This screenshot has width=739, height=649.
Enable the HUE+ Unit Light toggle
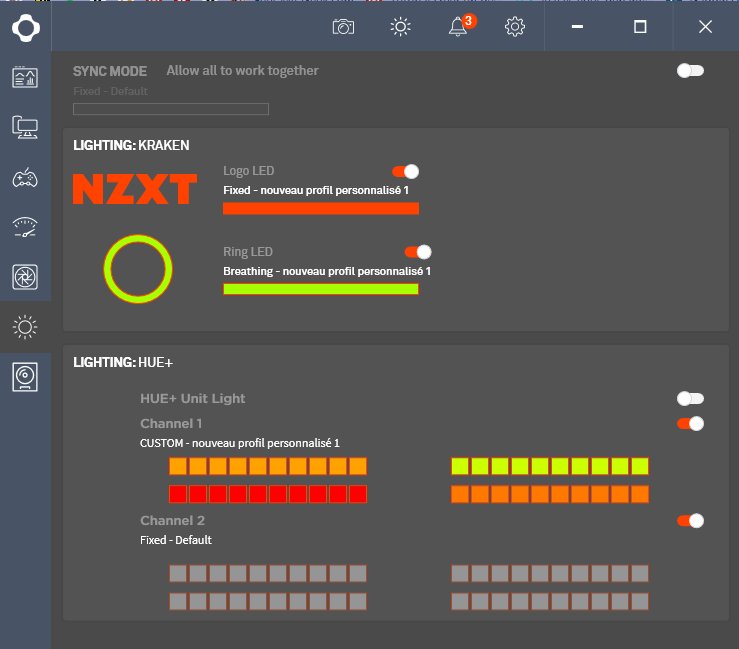click(690, 399)
